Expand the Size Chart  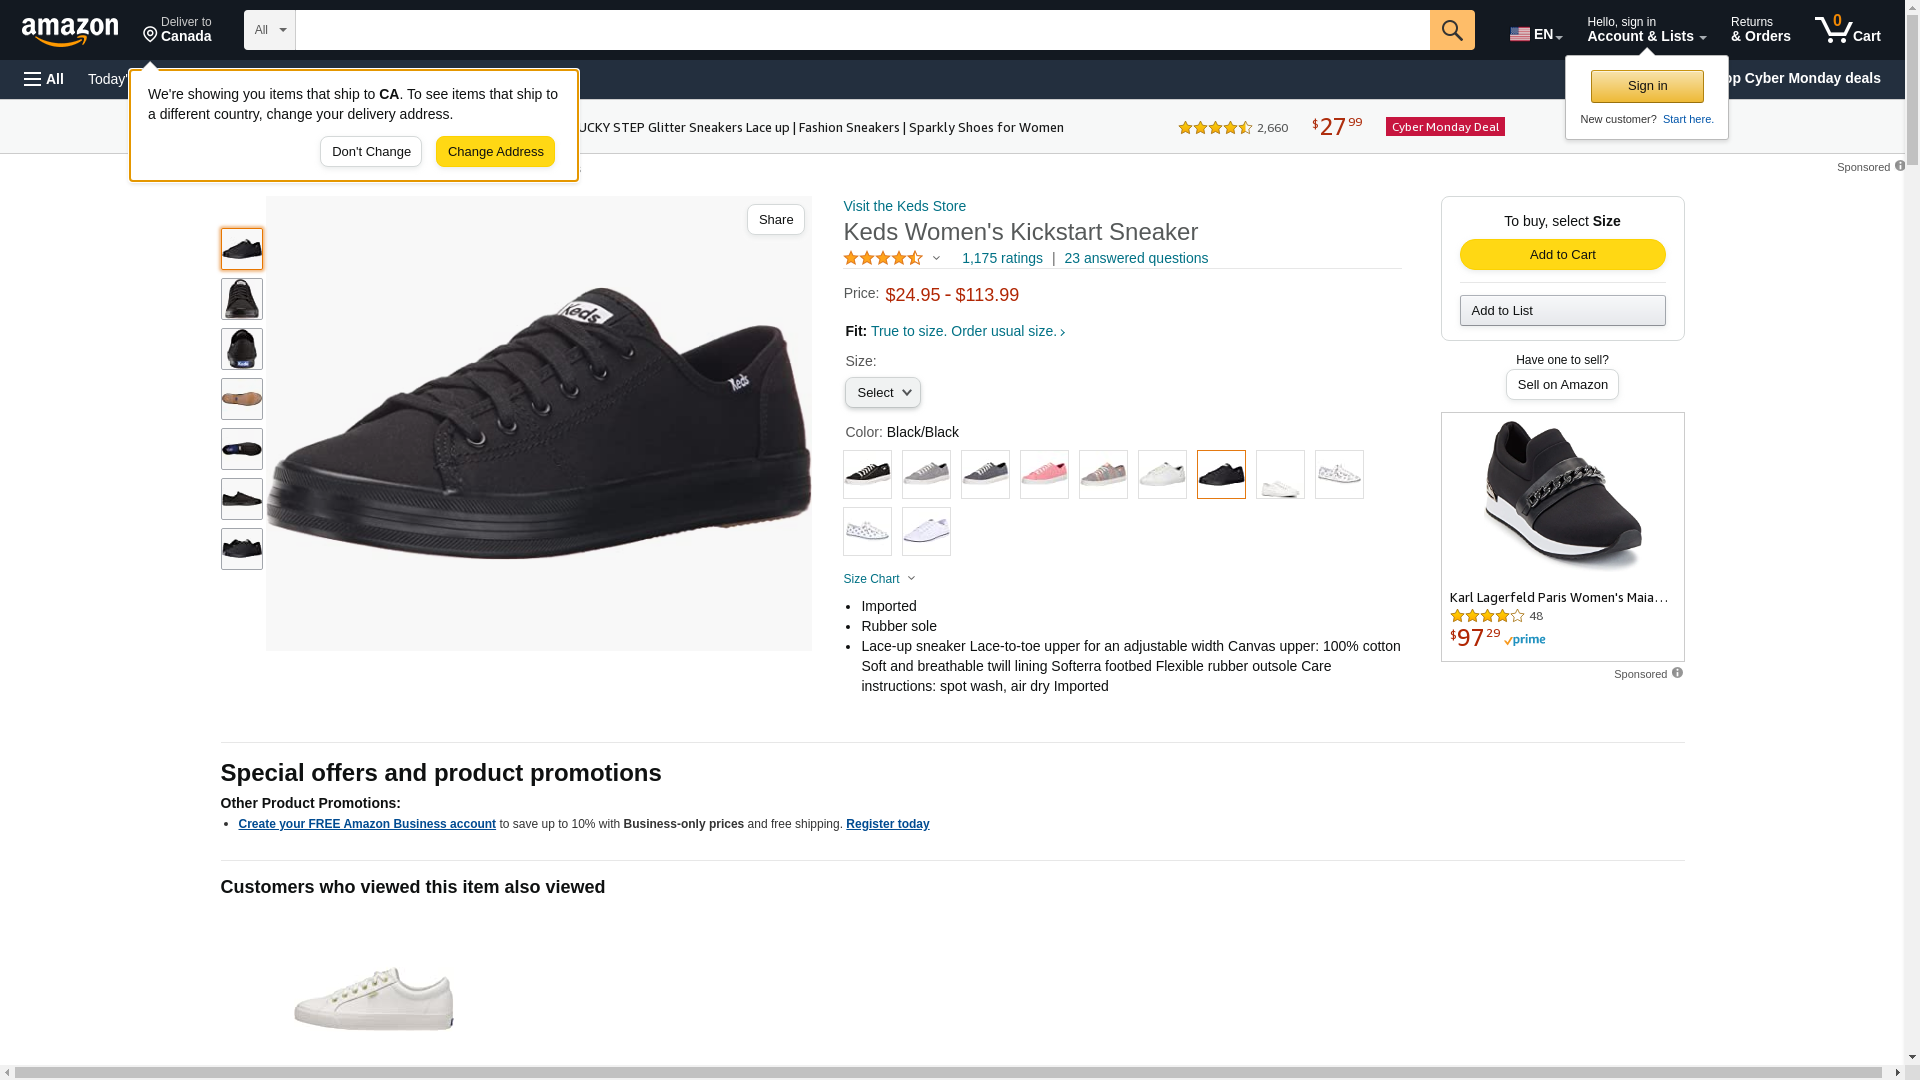point(879,579)
